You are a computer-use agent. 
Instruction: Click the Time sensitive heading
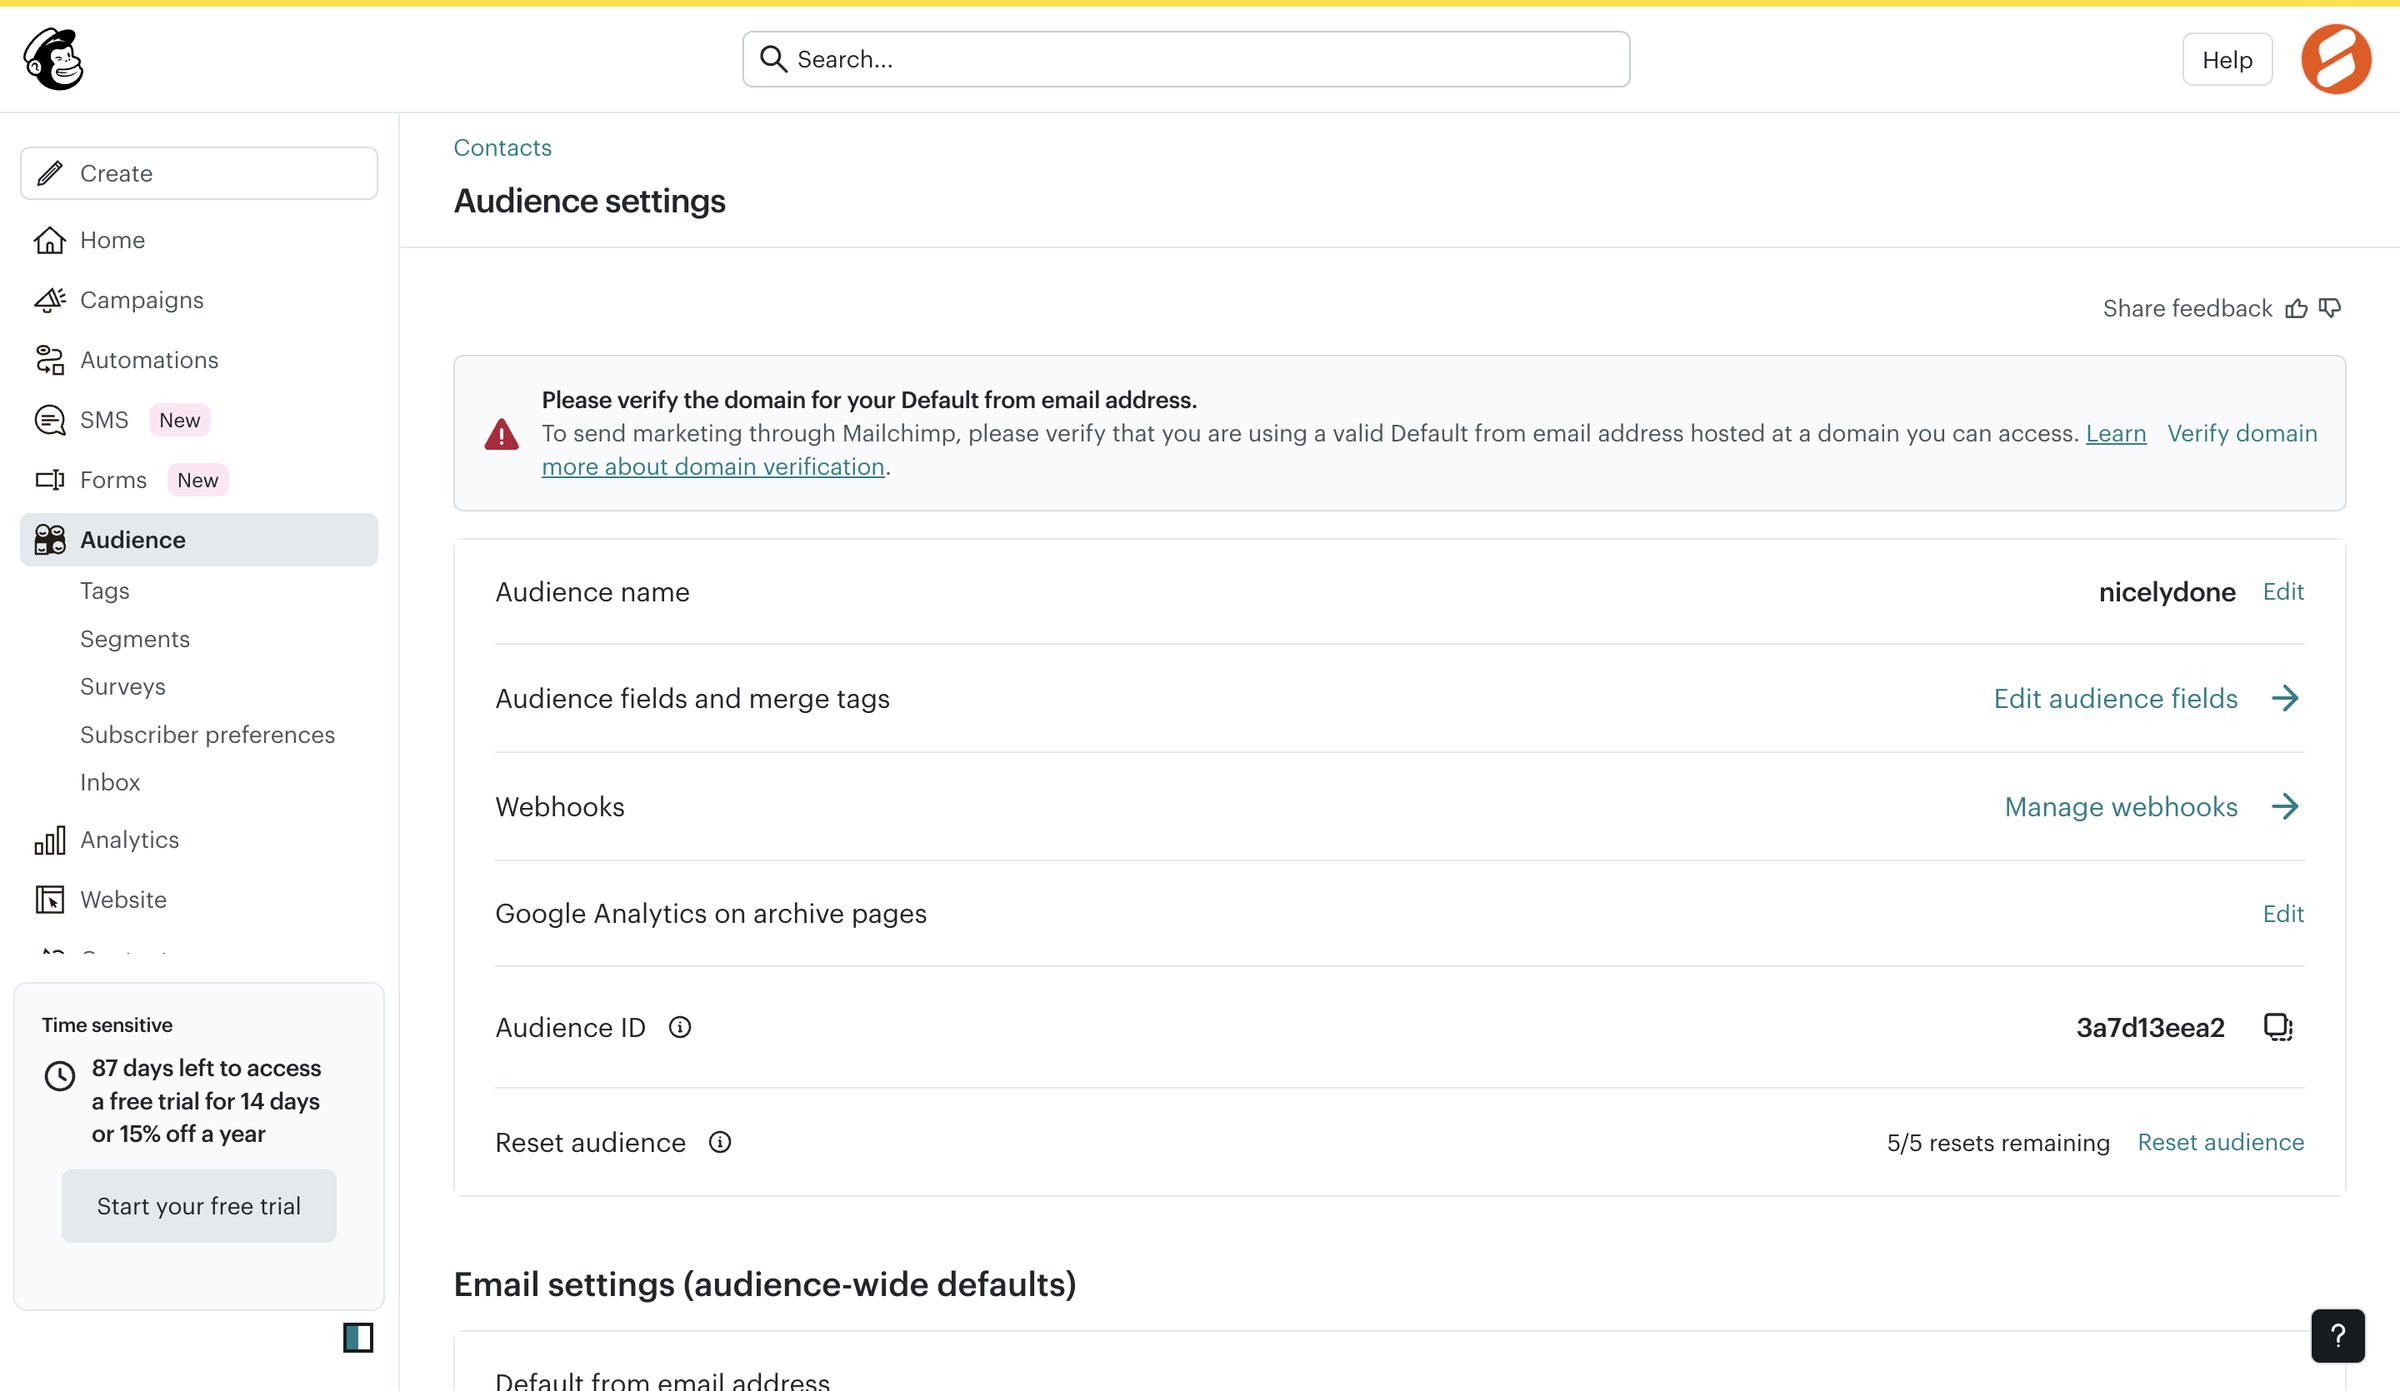[107, 1025]
